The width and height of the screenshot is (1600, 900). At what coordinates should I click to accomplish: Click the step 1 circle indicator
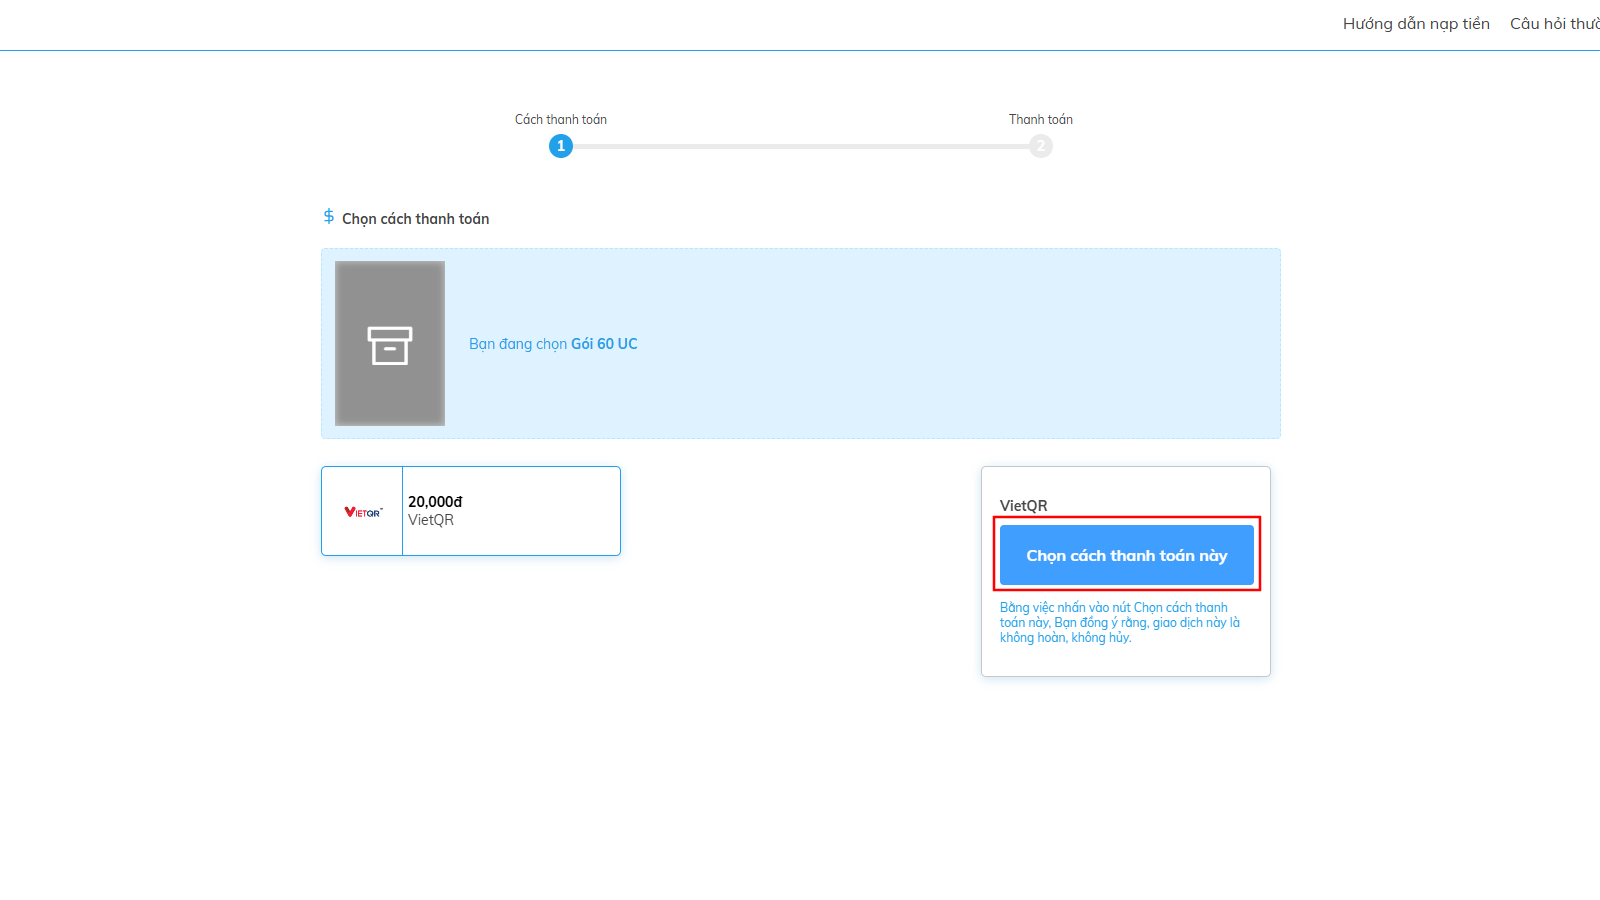[x=561, y=146]
